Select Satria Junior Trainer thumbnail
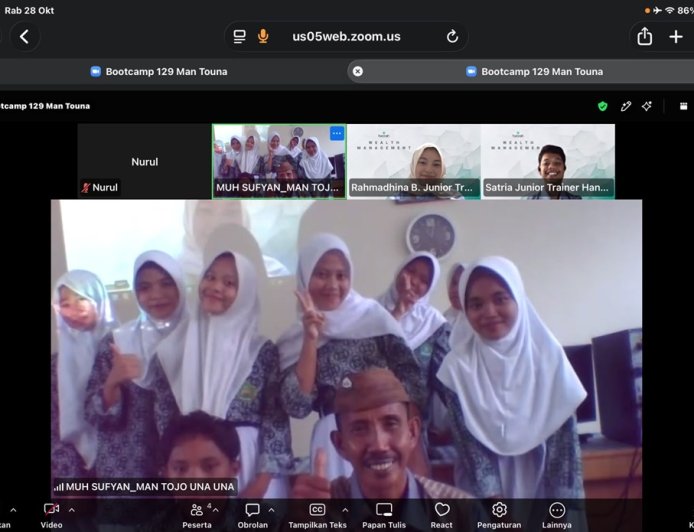The height and width of the screenshot is (532, 694). point(548,161)
